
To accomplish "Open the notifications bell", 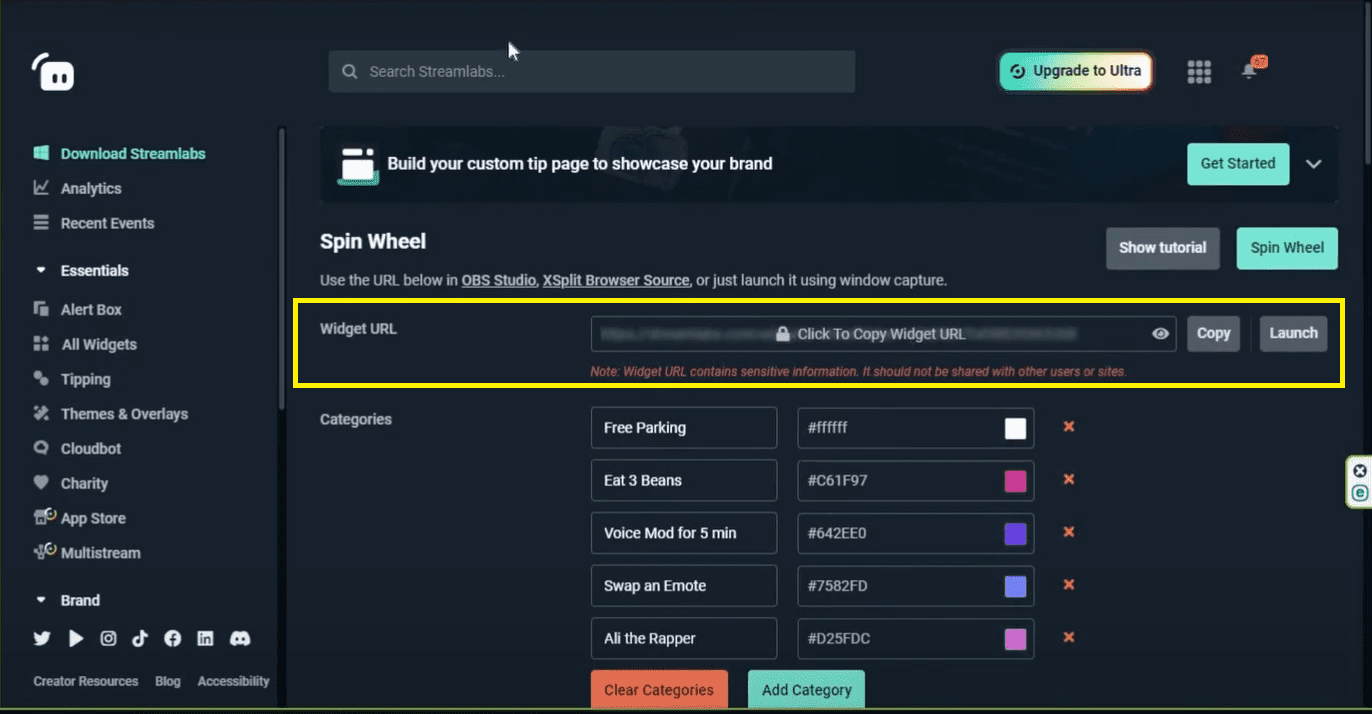I will pos(1249,70).
